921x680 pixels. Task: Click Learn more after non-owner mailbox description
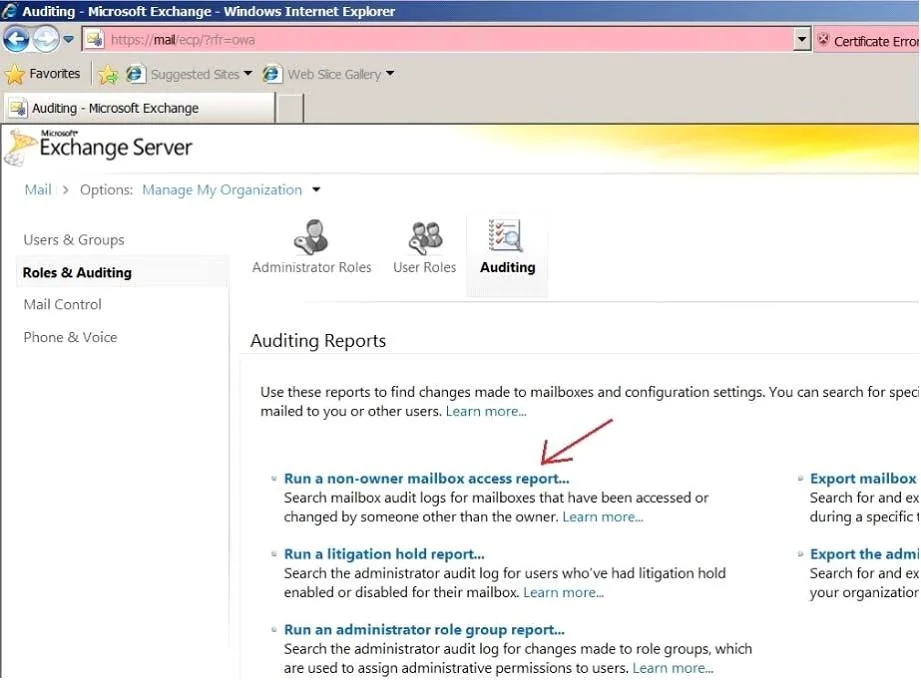coord(603,517)
